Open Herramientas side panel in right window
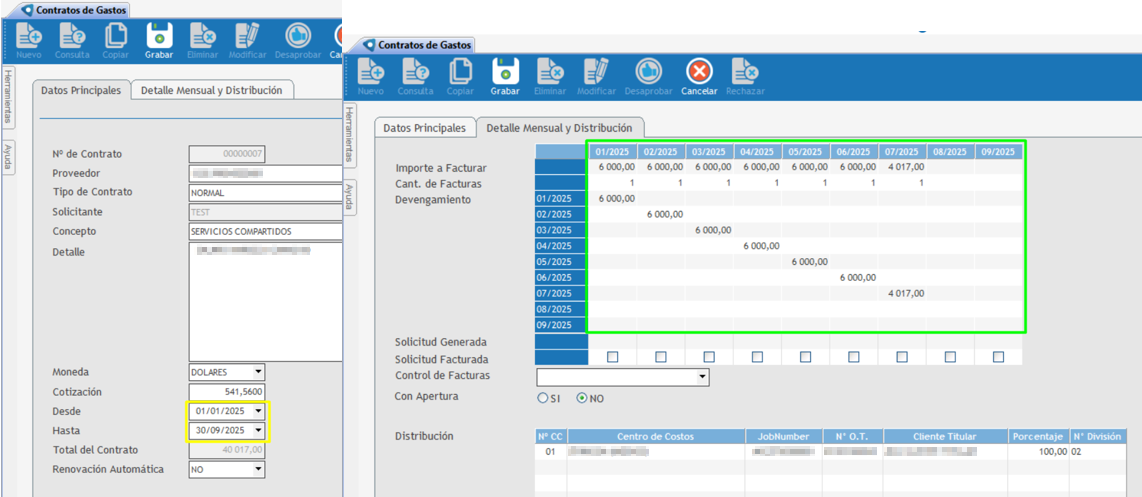 click(x=350, y=135)
